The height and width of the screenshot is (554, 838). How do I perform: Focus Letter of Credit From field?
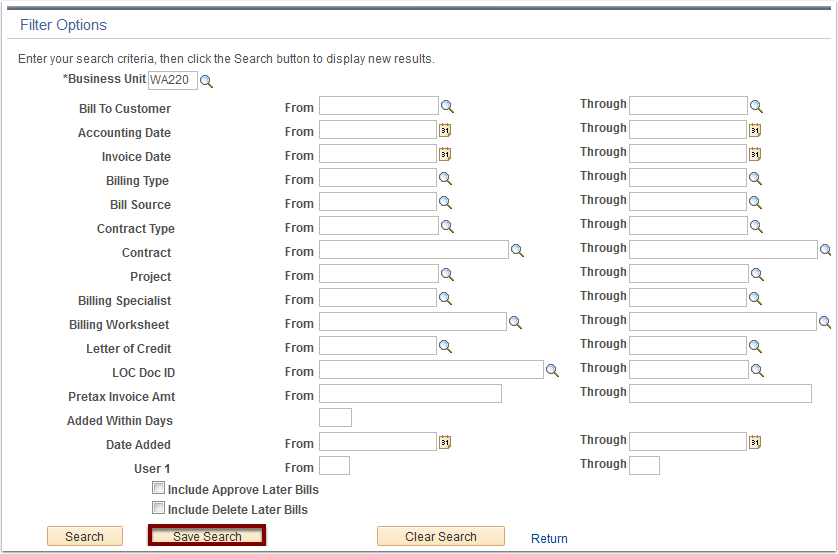pyautogui.click(x=378, y=346)
